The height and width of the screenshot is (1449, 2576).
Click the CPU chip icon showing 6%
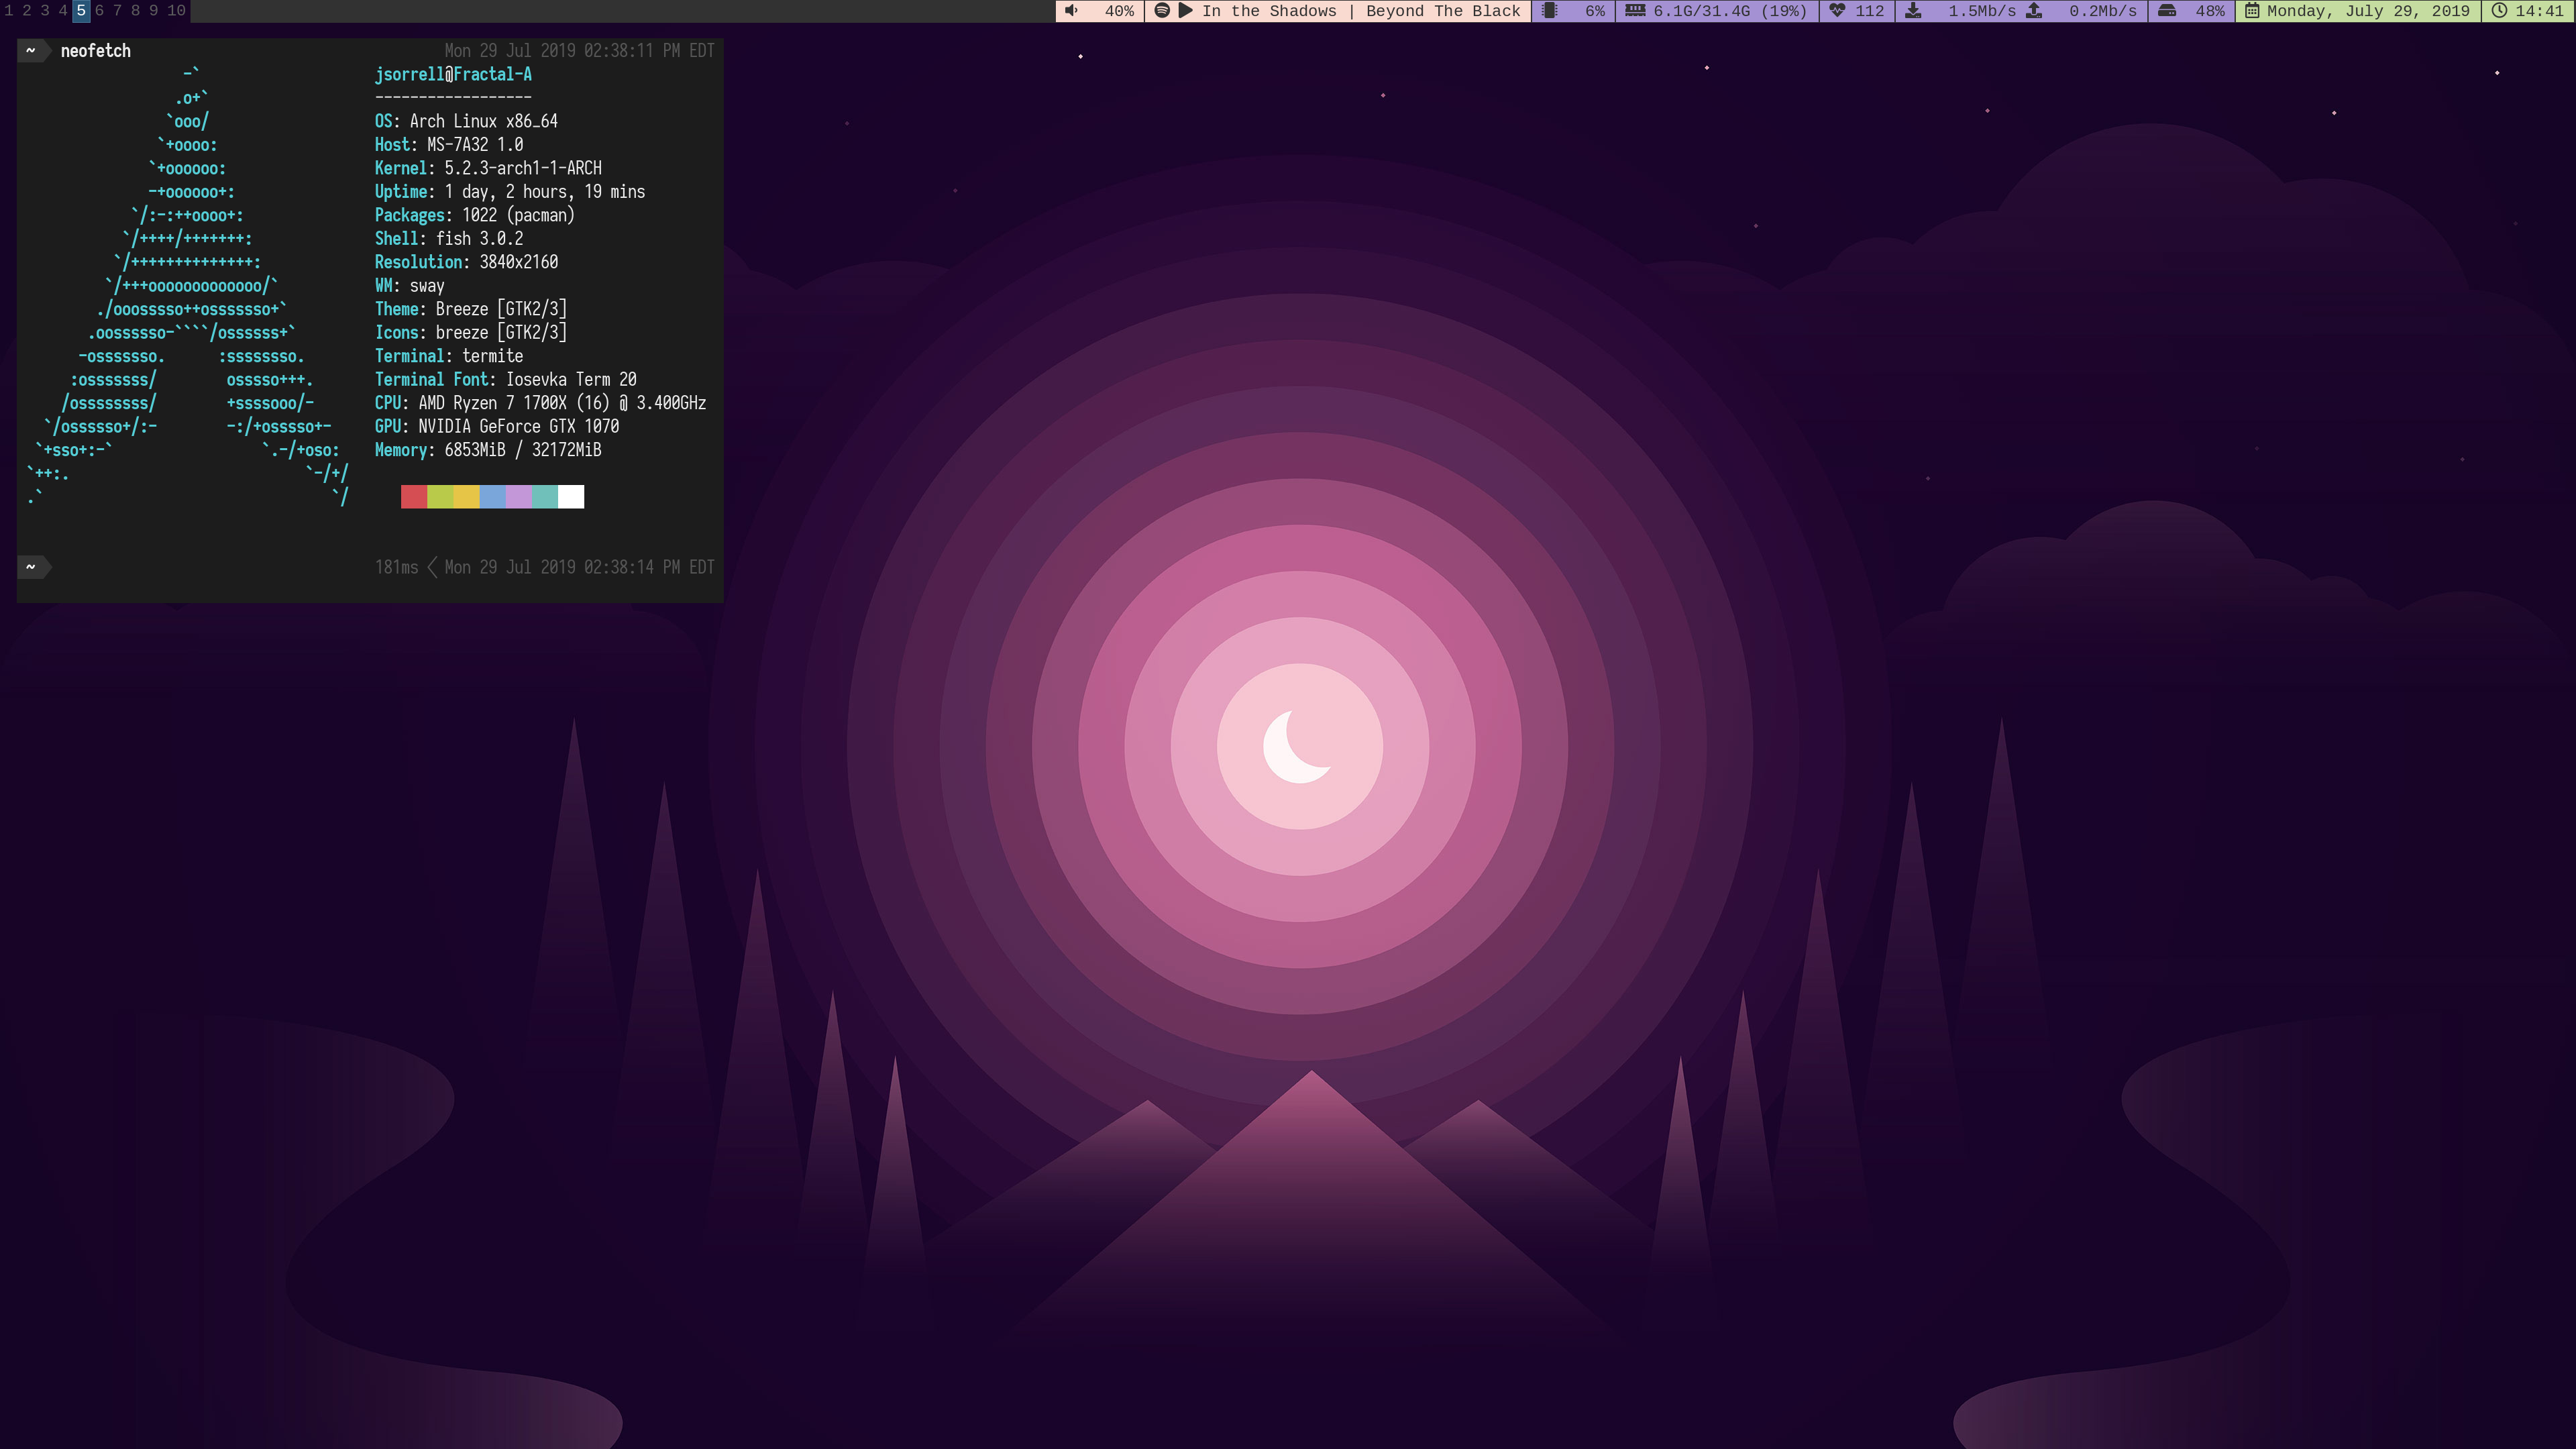click(x=1550, y=11)
